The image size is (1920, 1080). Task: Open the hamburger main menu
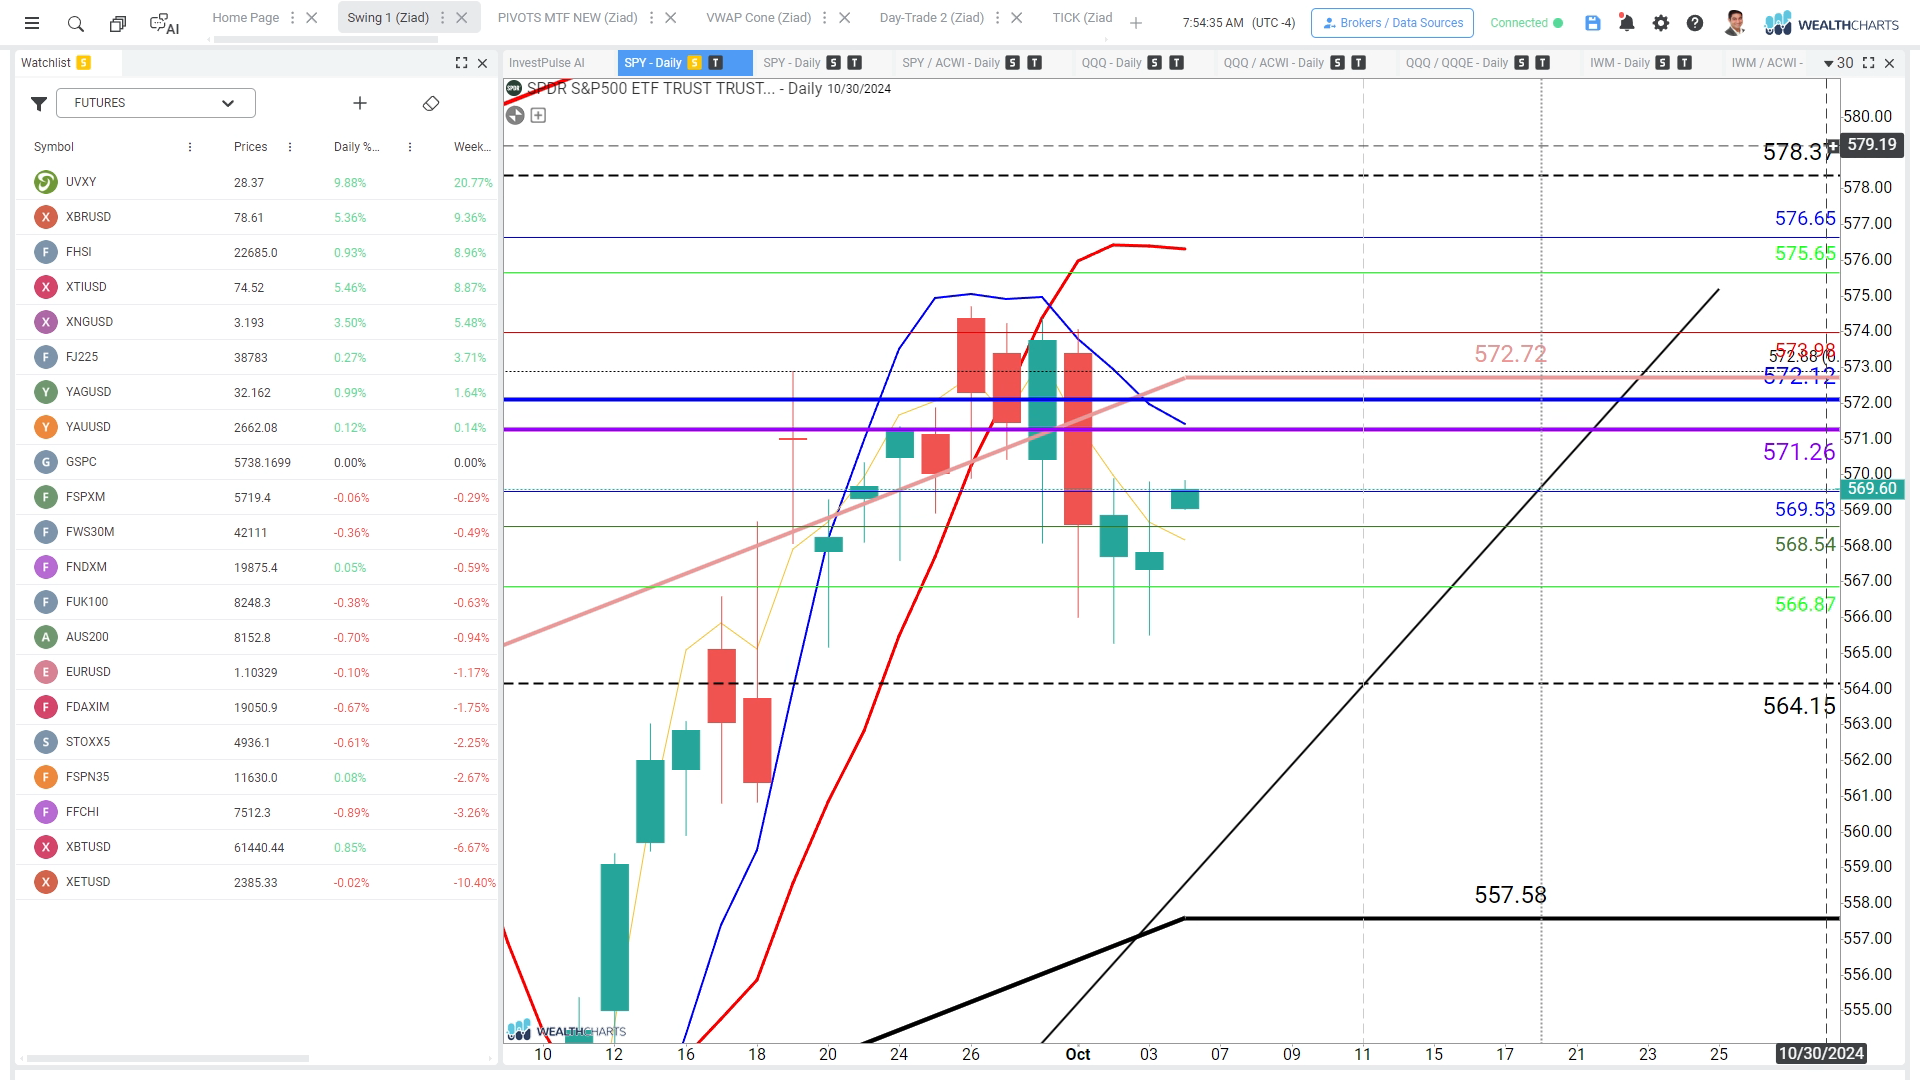[32, 23]
